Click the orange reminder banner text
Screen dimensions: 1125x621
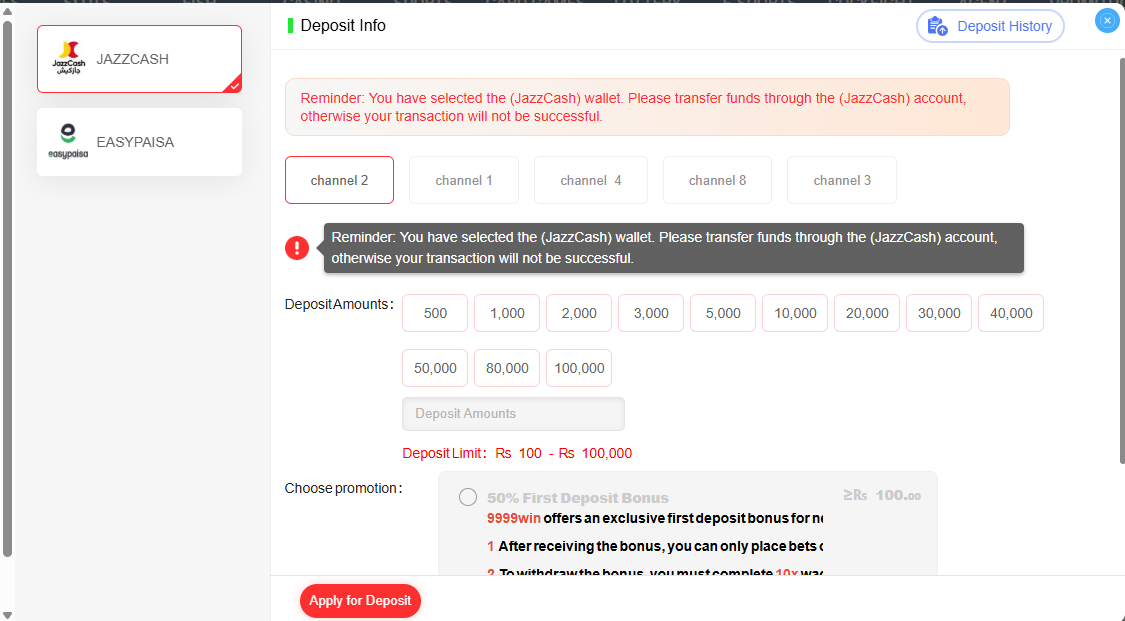coord(633,107)
